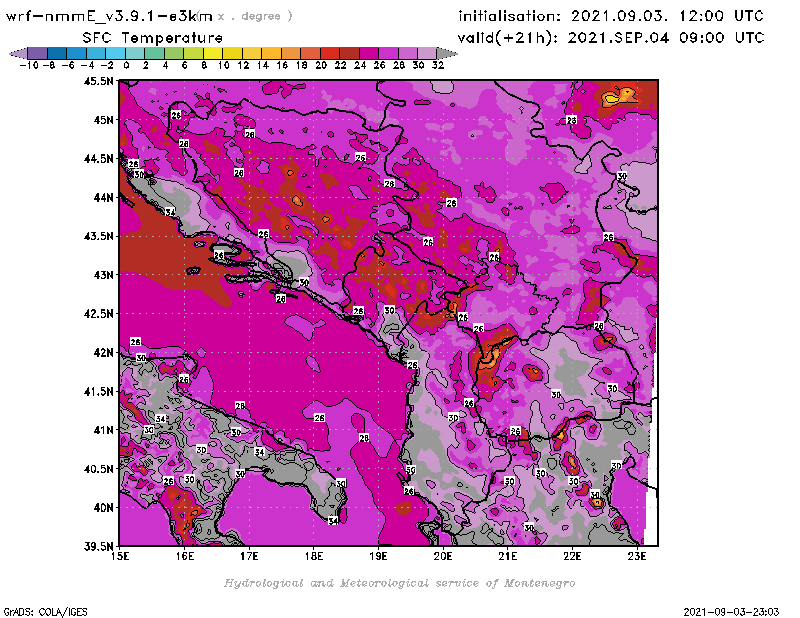Screen dimensions: 800x618
Task: Click the '19E' longitude axis label
Action: 379,556
